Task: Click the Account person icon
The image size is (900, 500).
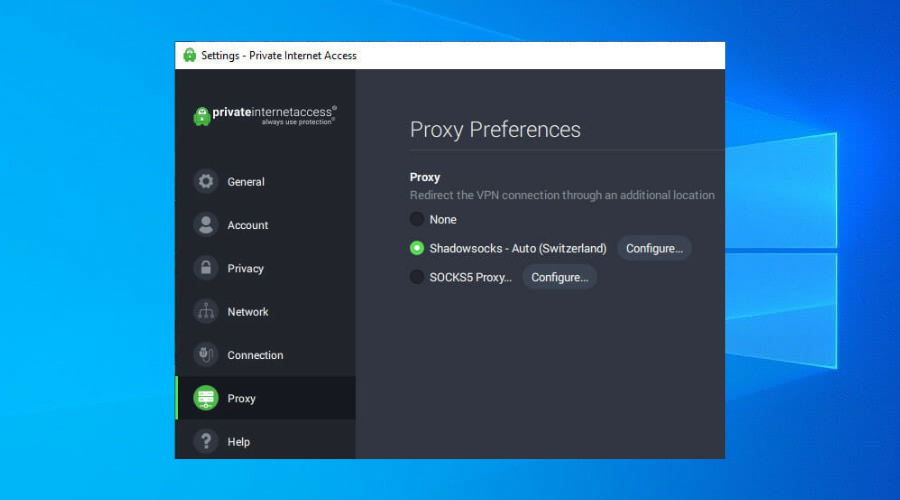Action: point(206,225)
